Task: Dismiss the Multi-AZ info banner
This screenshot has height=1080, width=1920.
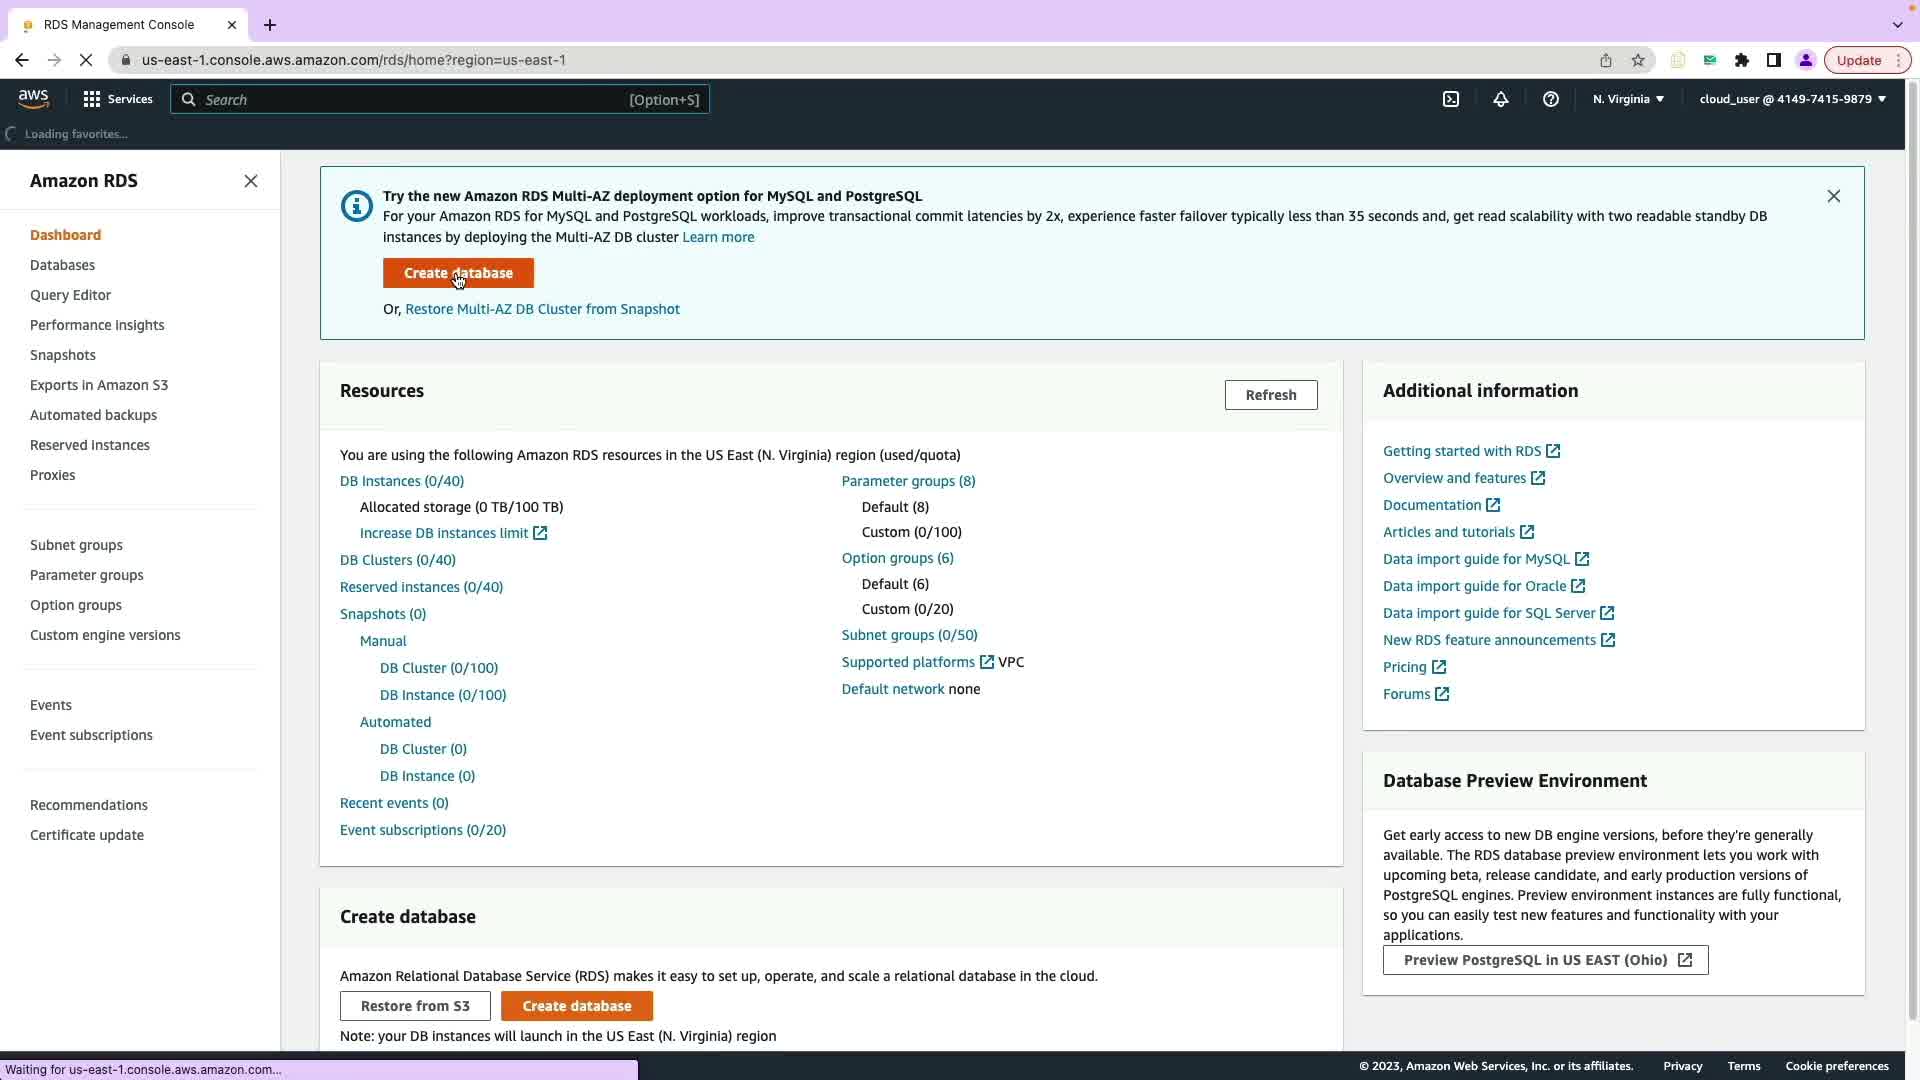Action: pyautogui.click(x=1833, y=196)
